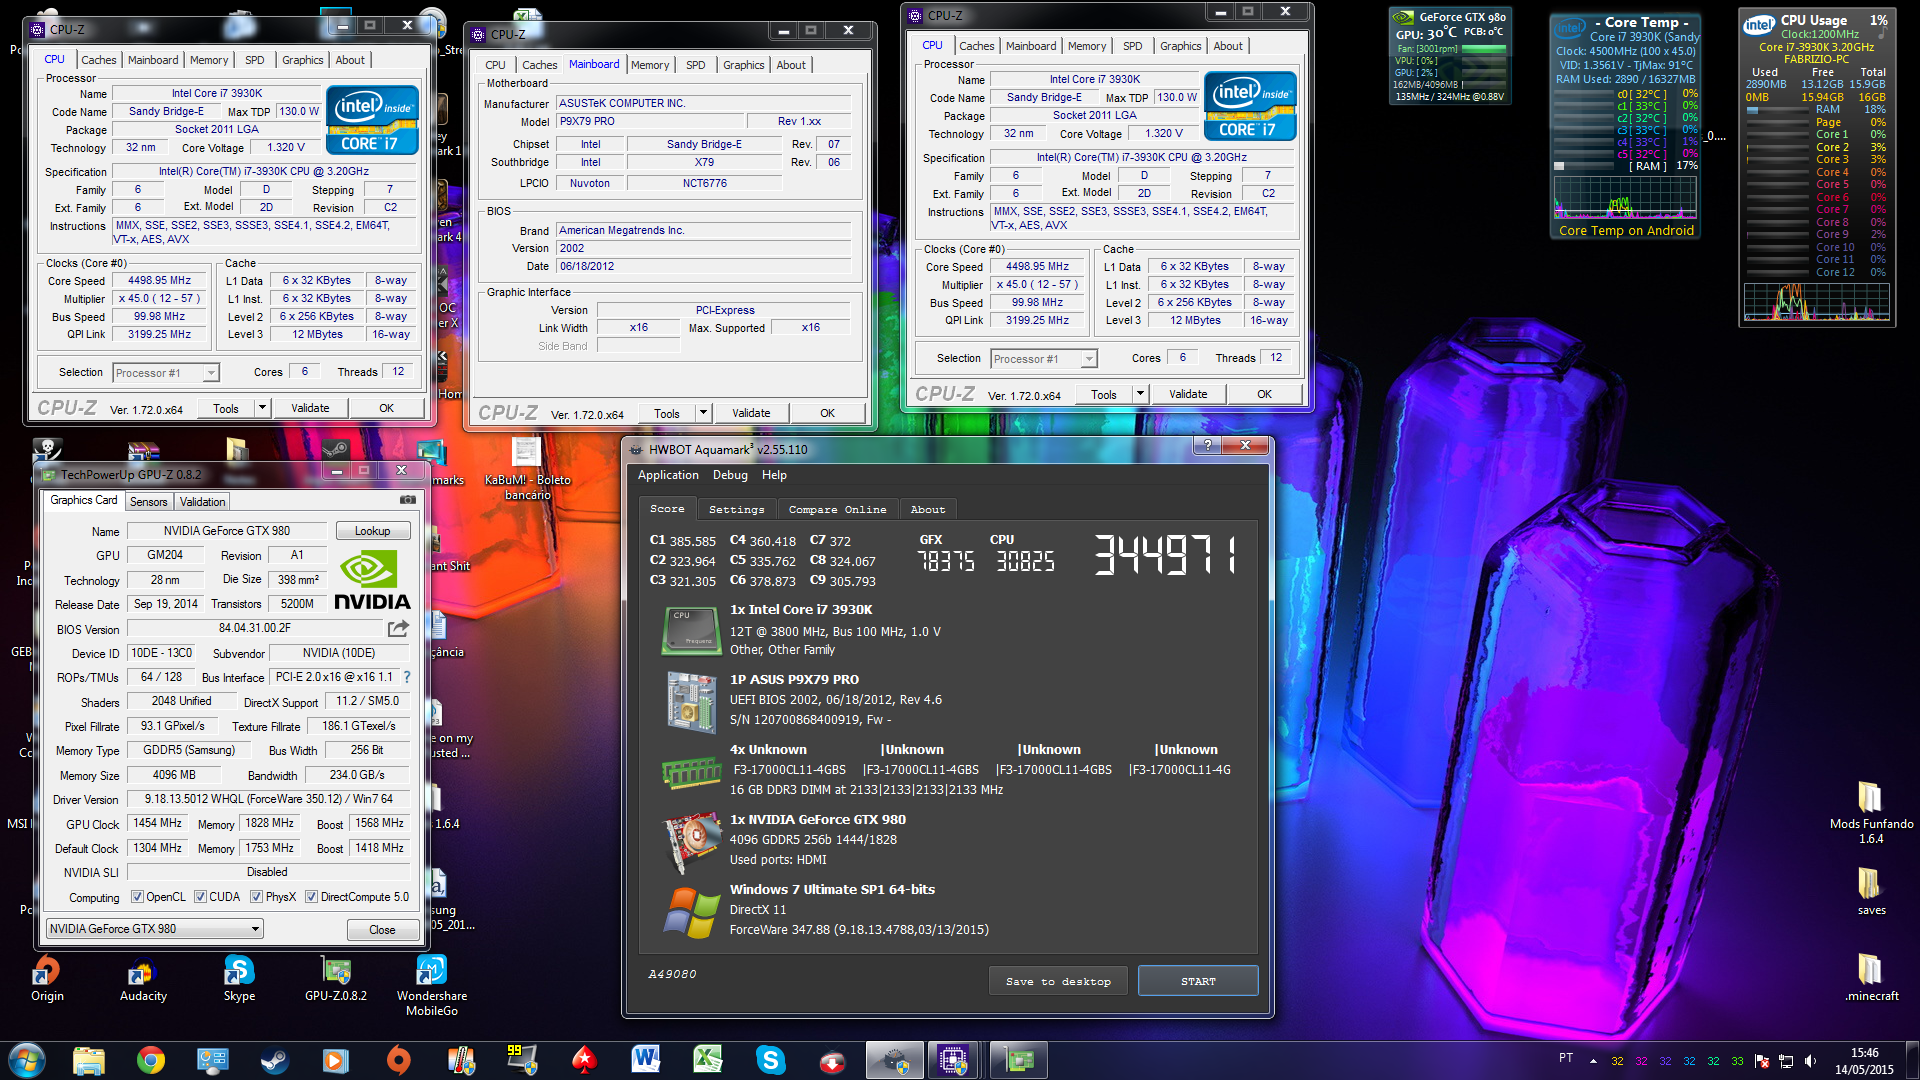Open Windows Explorer from the taskbar

(x=89, y=1060)
